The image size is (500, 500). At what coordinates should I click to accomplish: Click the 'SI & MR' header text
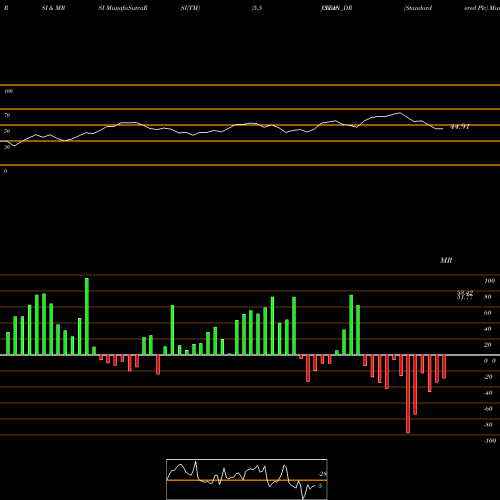[x=53, y=8]
